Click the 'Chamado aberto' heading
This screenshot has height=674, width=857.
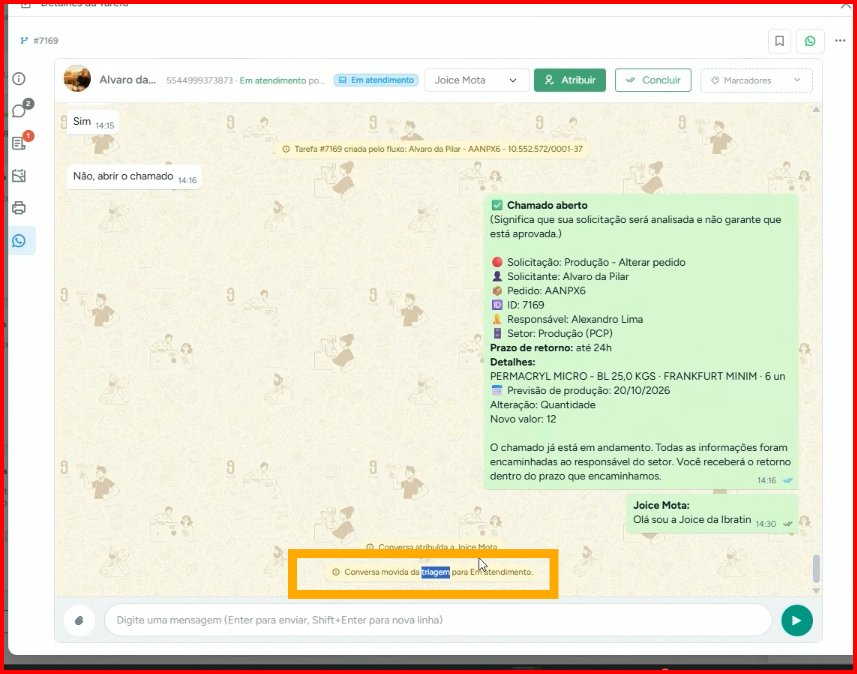(547, 206)
